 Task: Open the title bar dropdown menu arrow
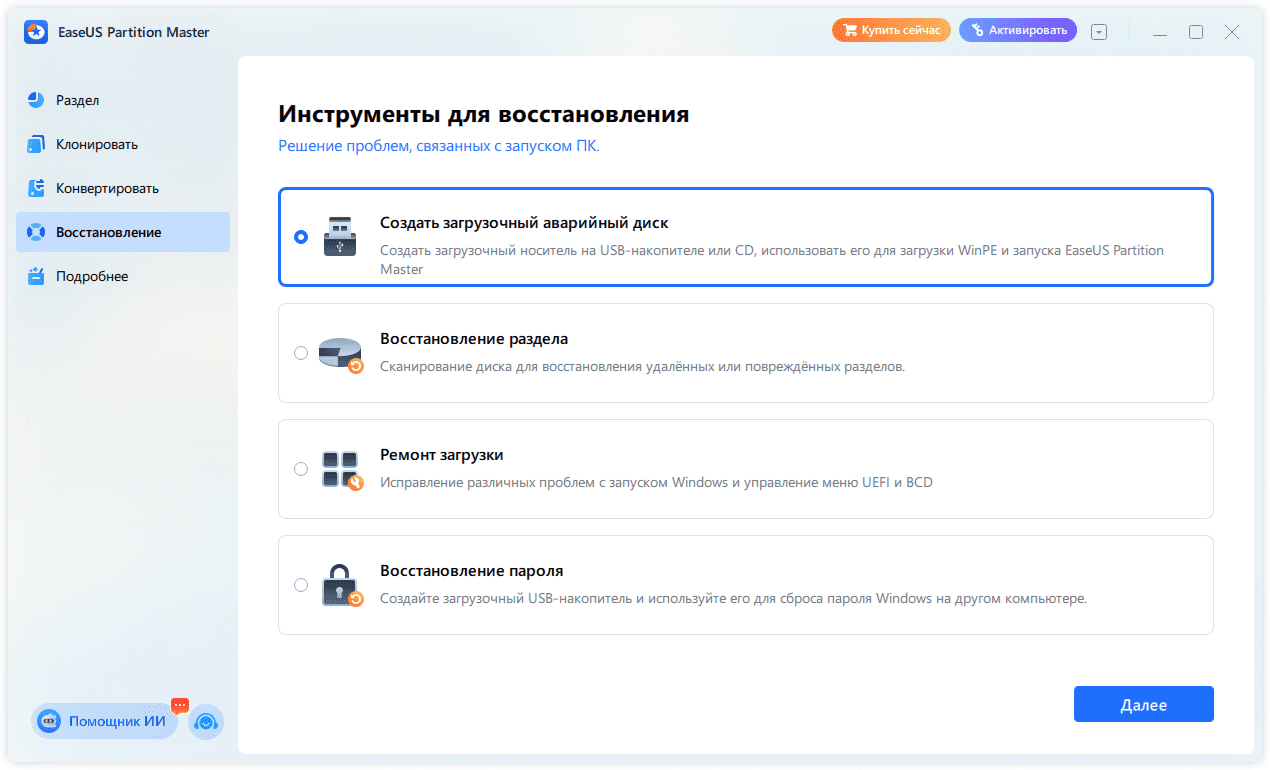pos(1099,32)
